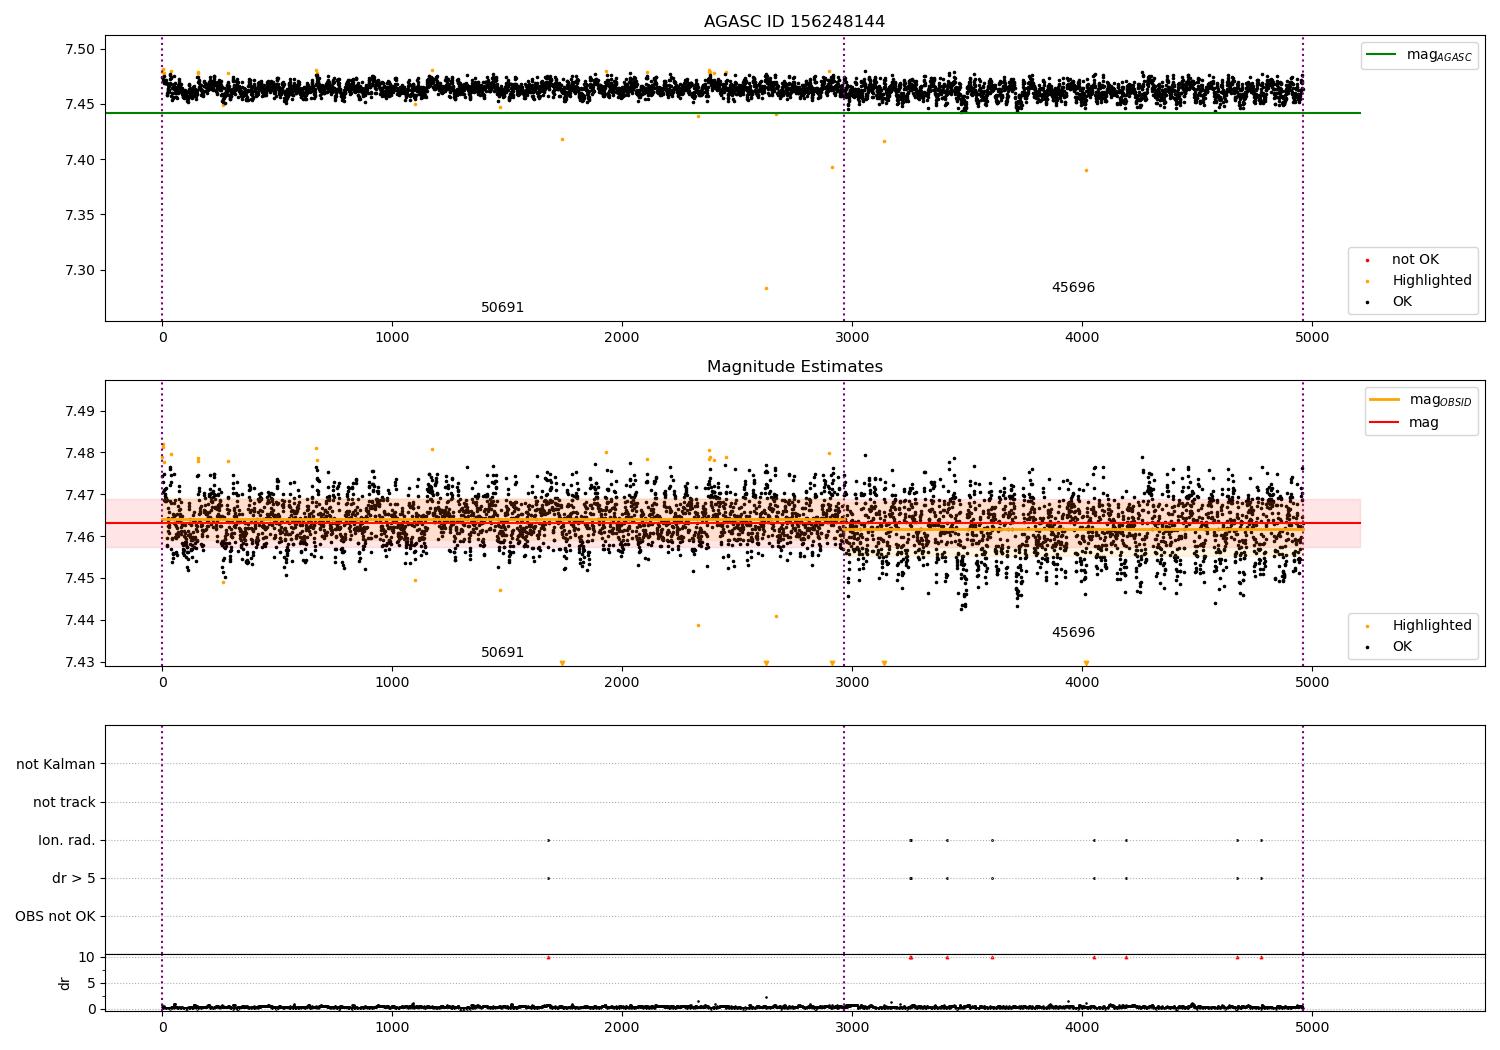The image size is (1500, 1050).
Task: Click the "not Kalman" axis label
Action: 56,765
